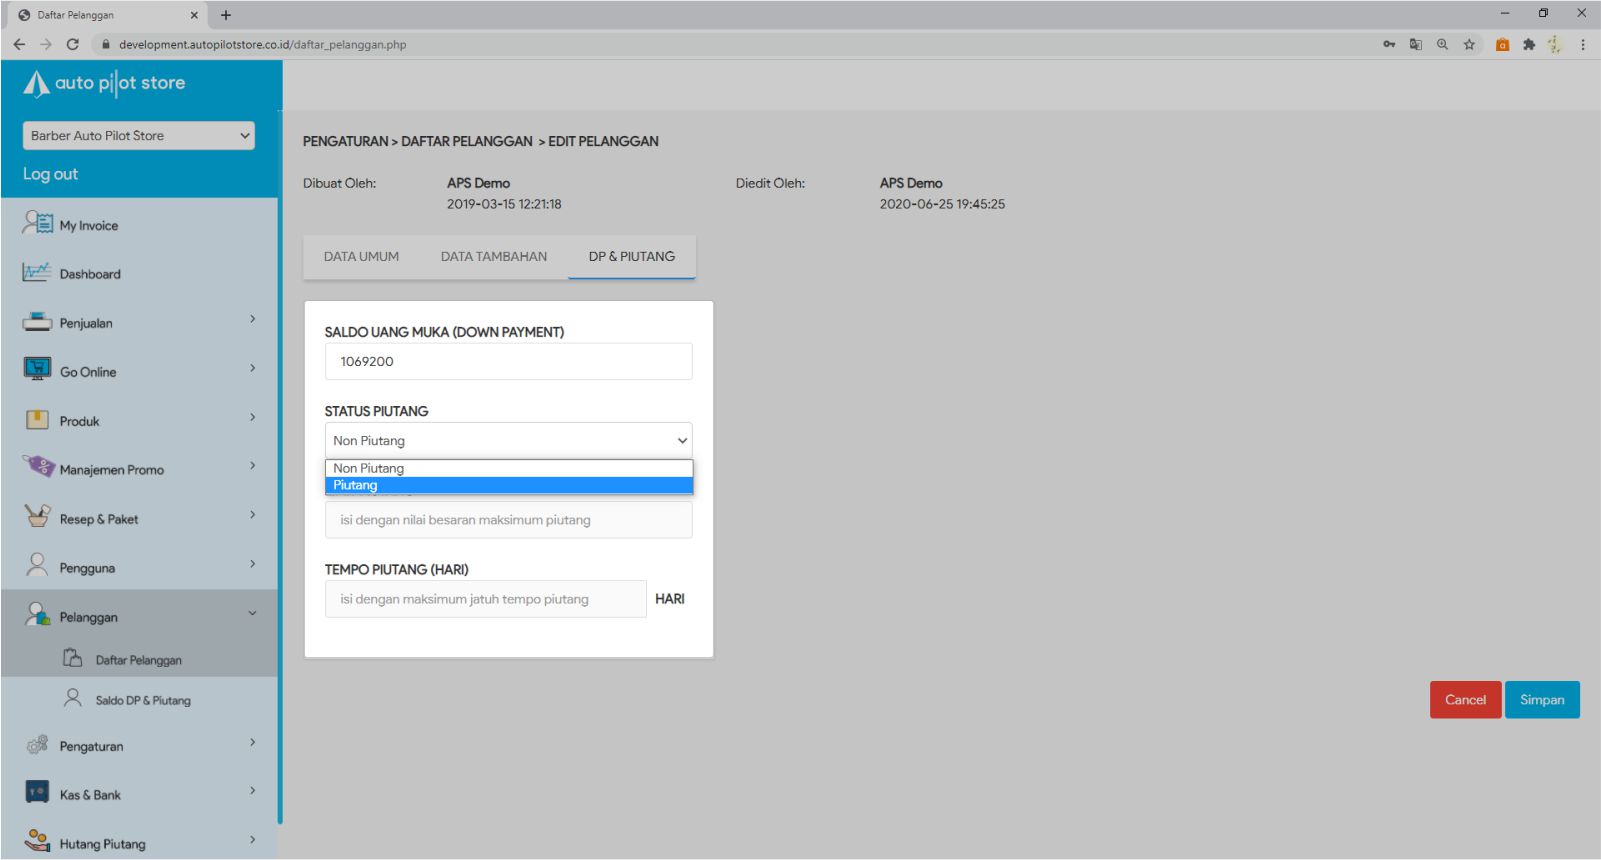Click the Kas & Bank safe icon
The width and height of the screenshot is (1601, 860).
click(x=37, y=793)
